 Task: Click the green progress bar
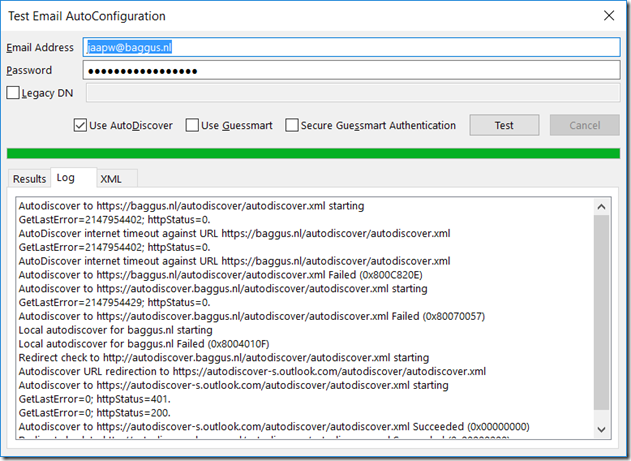pos(314,153)
